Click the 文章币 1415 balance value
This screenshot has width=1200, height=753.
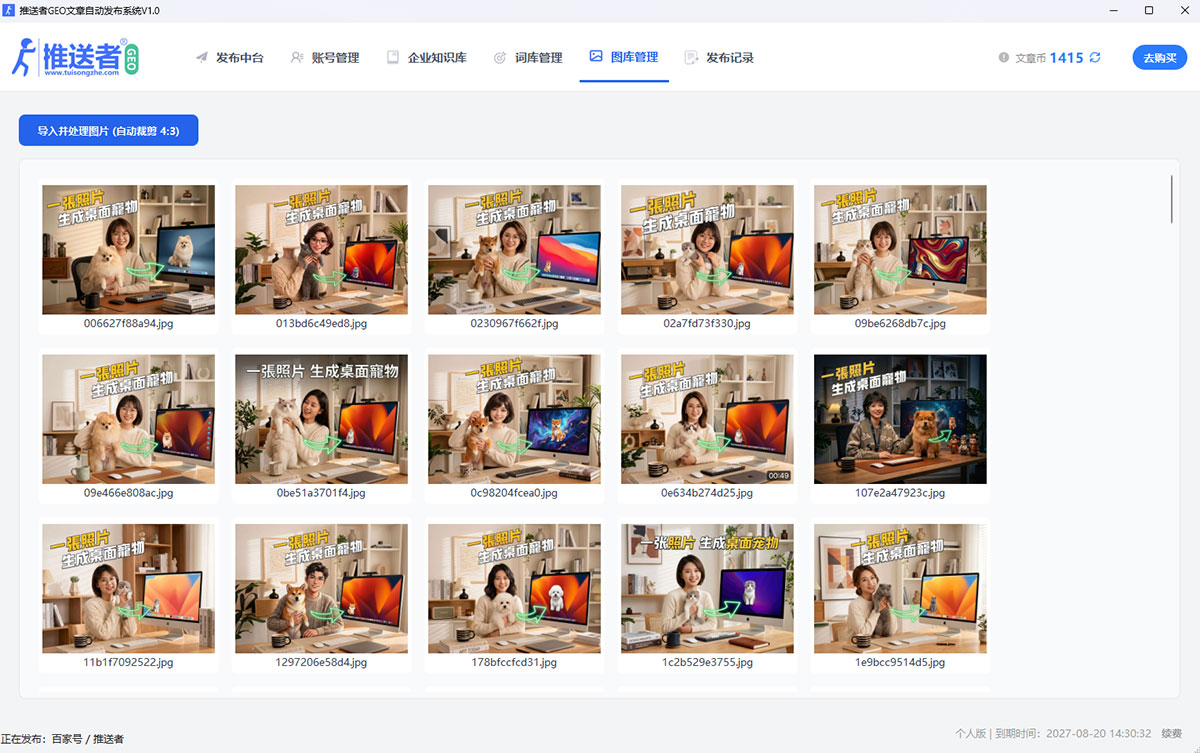[1067, 58]
